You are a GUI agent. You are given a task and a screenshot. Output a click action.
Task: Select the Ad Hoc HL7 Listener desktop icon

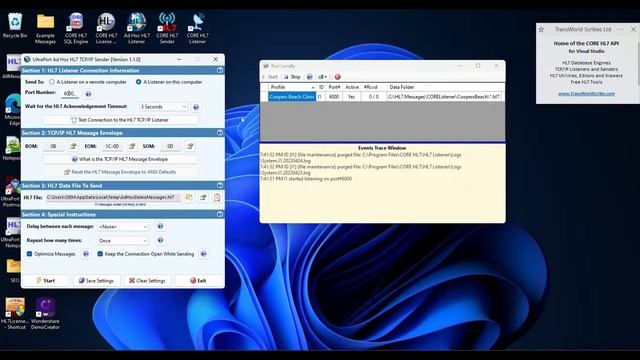coord(137,28)
